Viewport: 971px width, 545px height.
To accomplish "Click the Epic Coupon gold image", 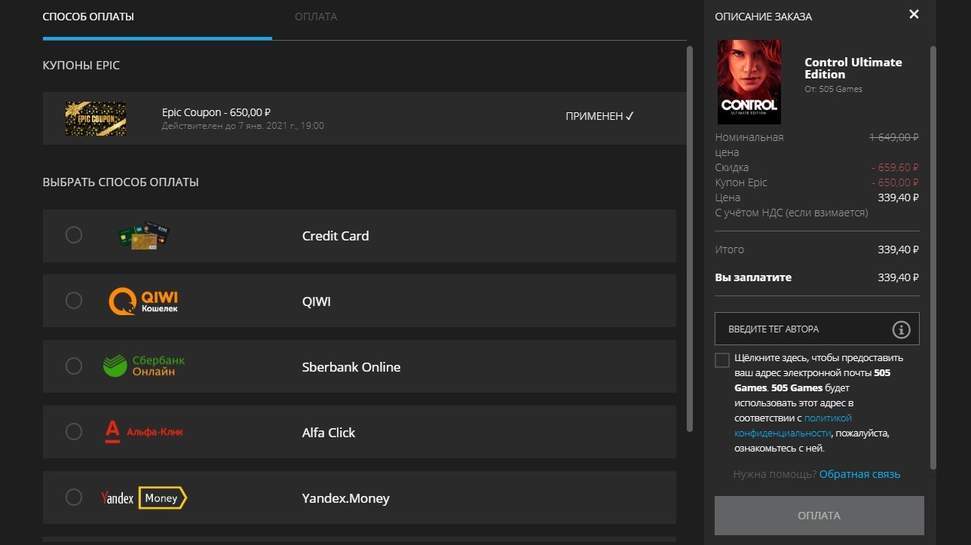I will pos(95,118).
